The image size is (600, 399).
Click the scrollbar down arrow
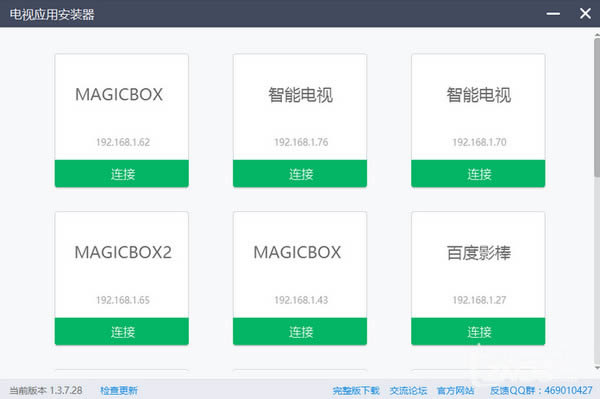coord(597,368)
